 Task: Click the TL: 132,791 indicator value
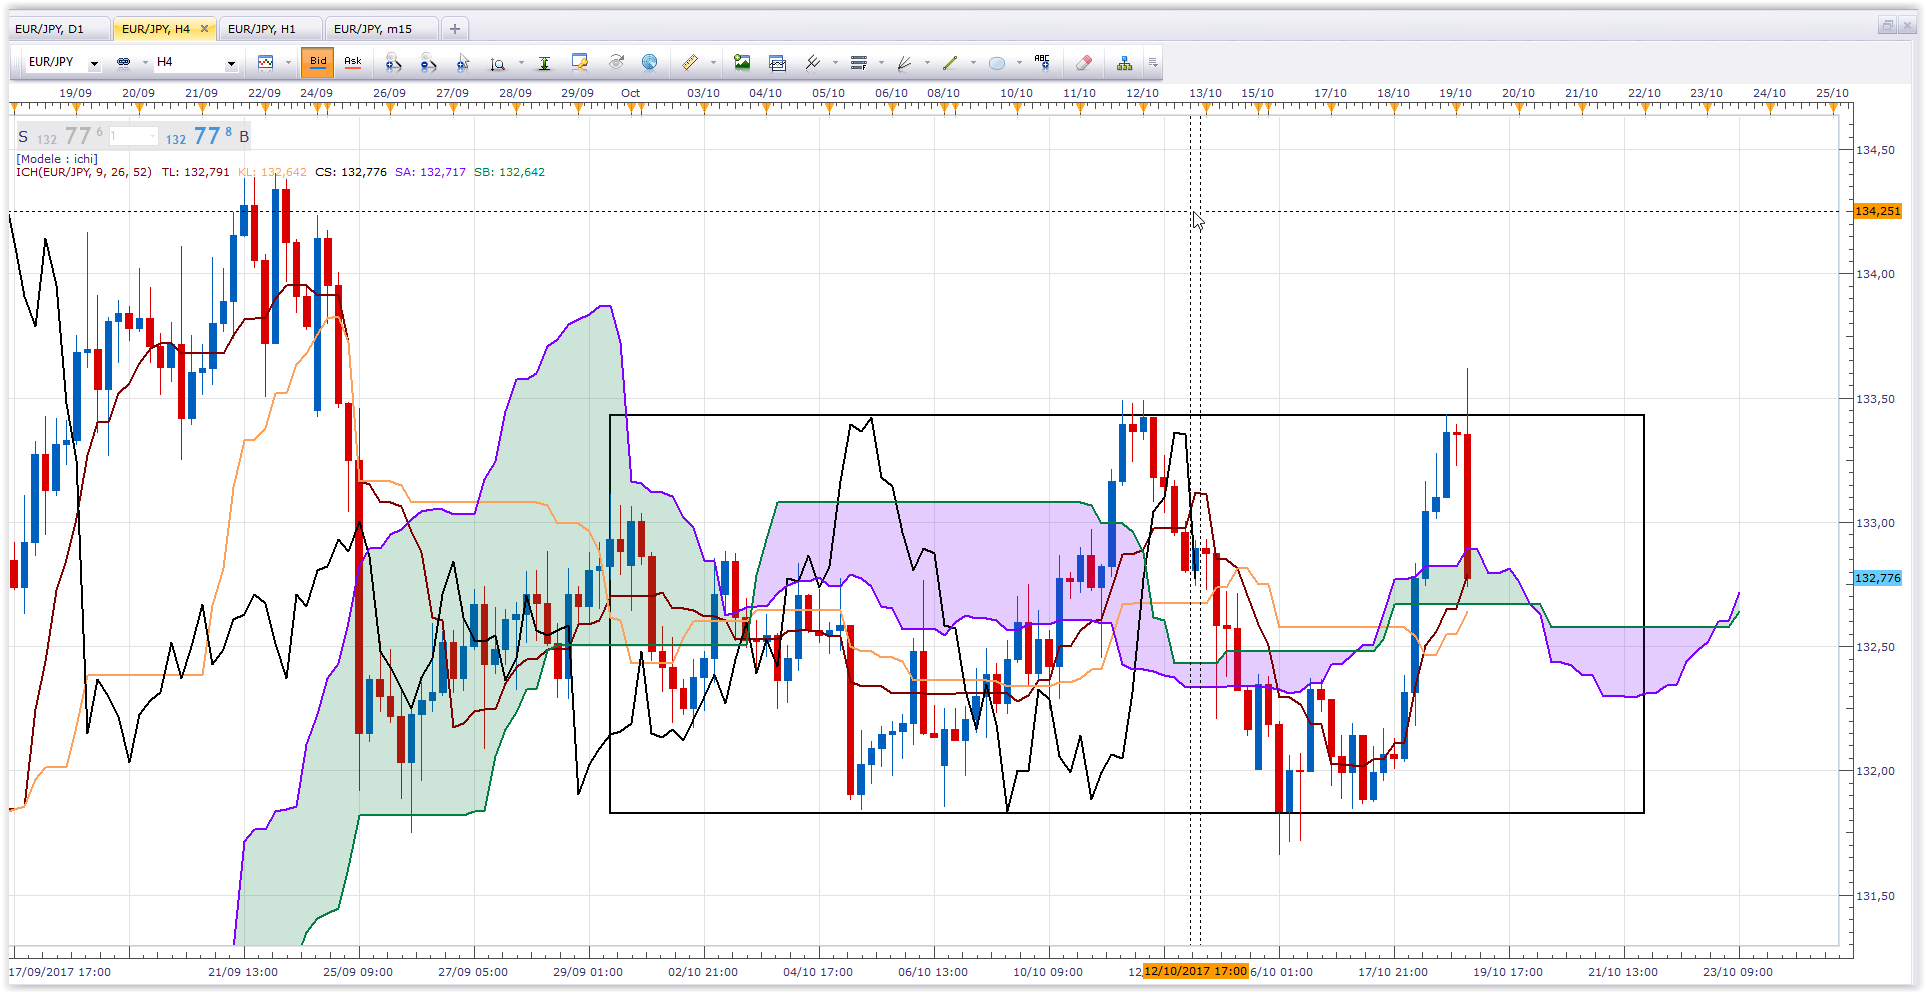point(196,172)
